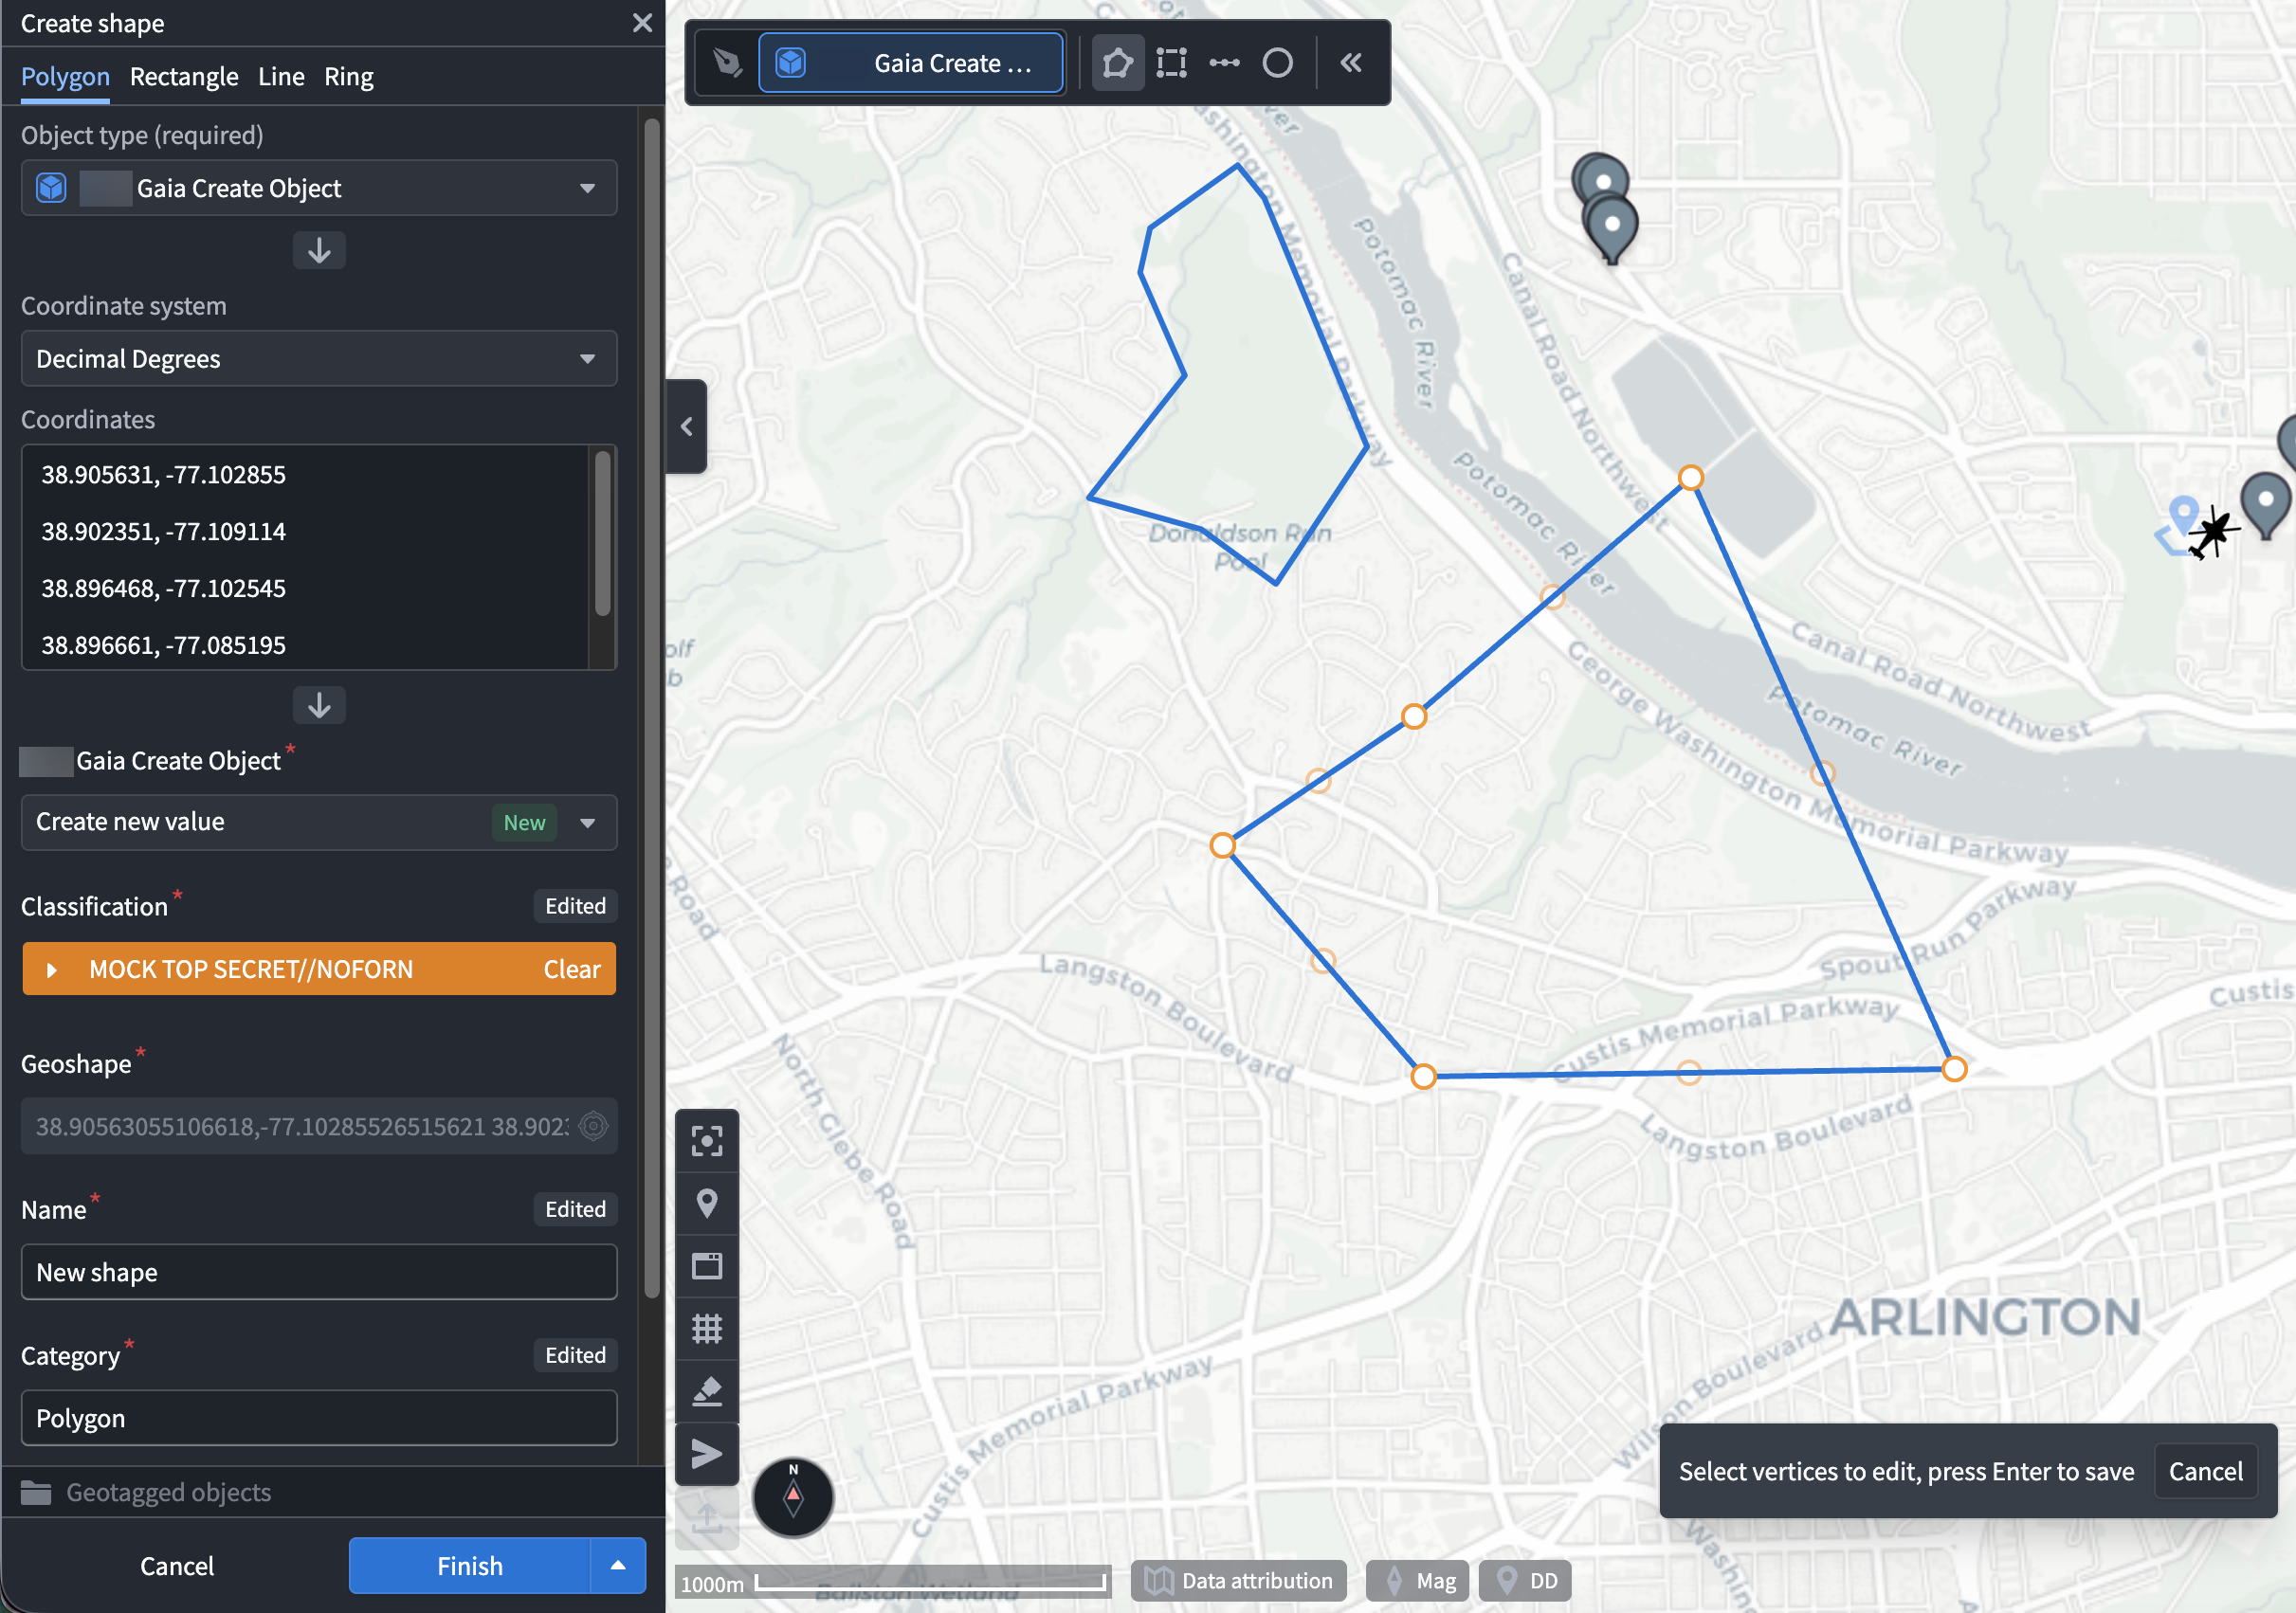
Task: Switch to the Line tab
Action: pyautogui.click(x=281, y=76)
